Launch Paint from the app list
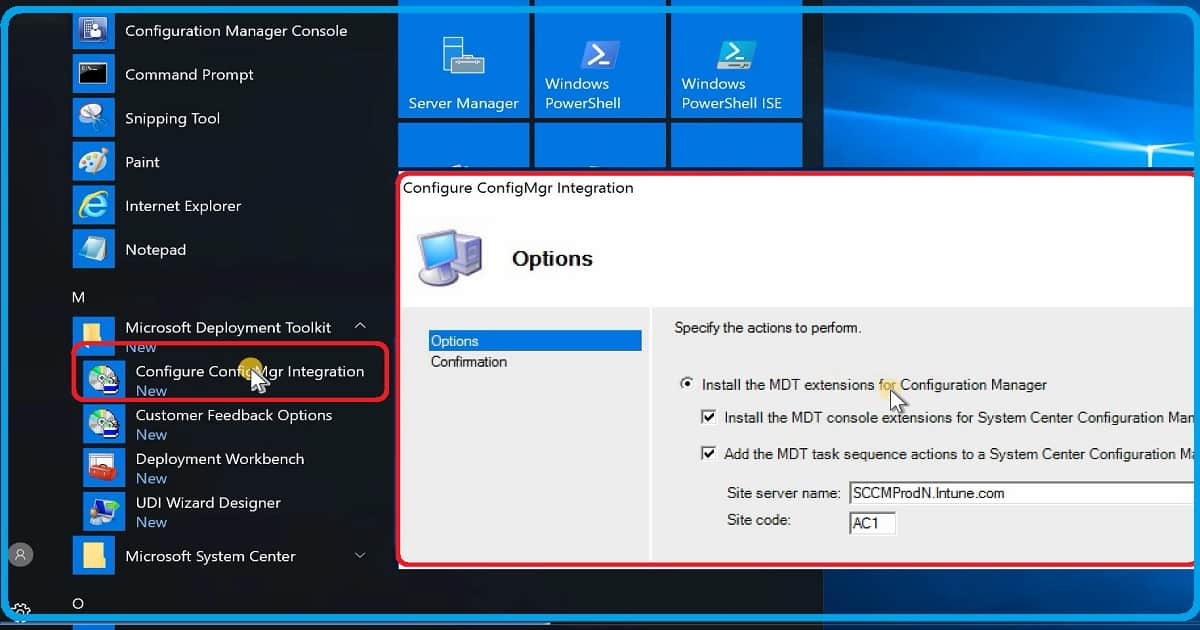Screen dimensions: 1200x630 click(x=94, y=162)
